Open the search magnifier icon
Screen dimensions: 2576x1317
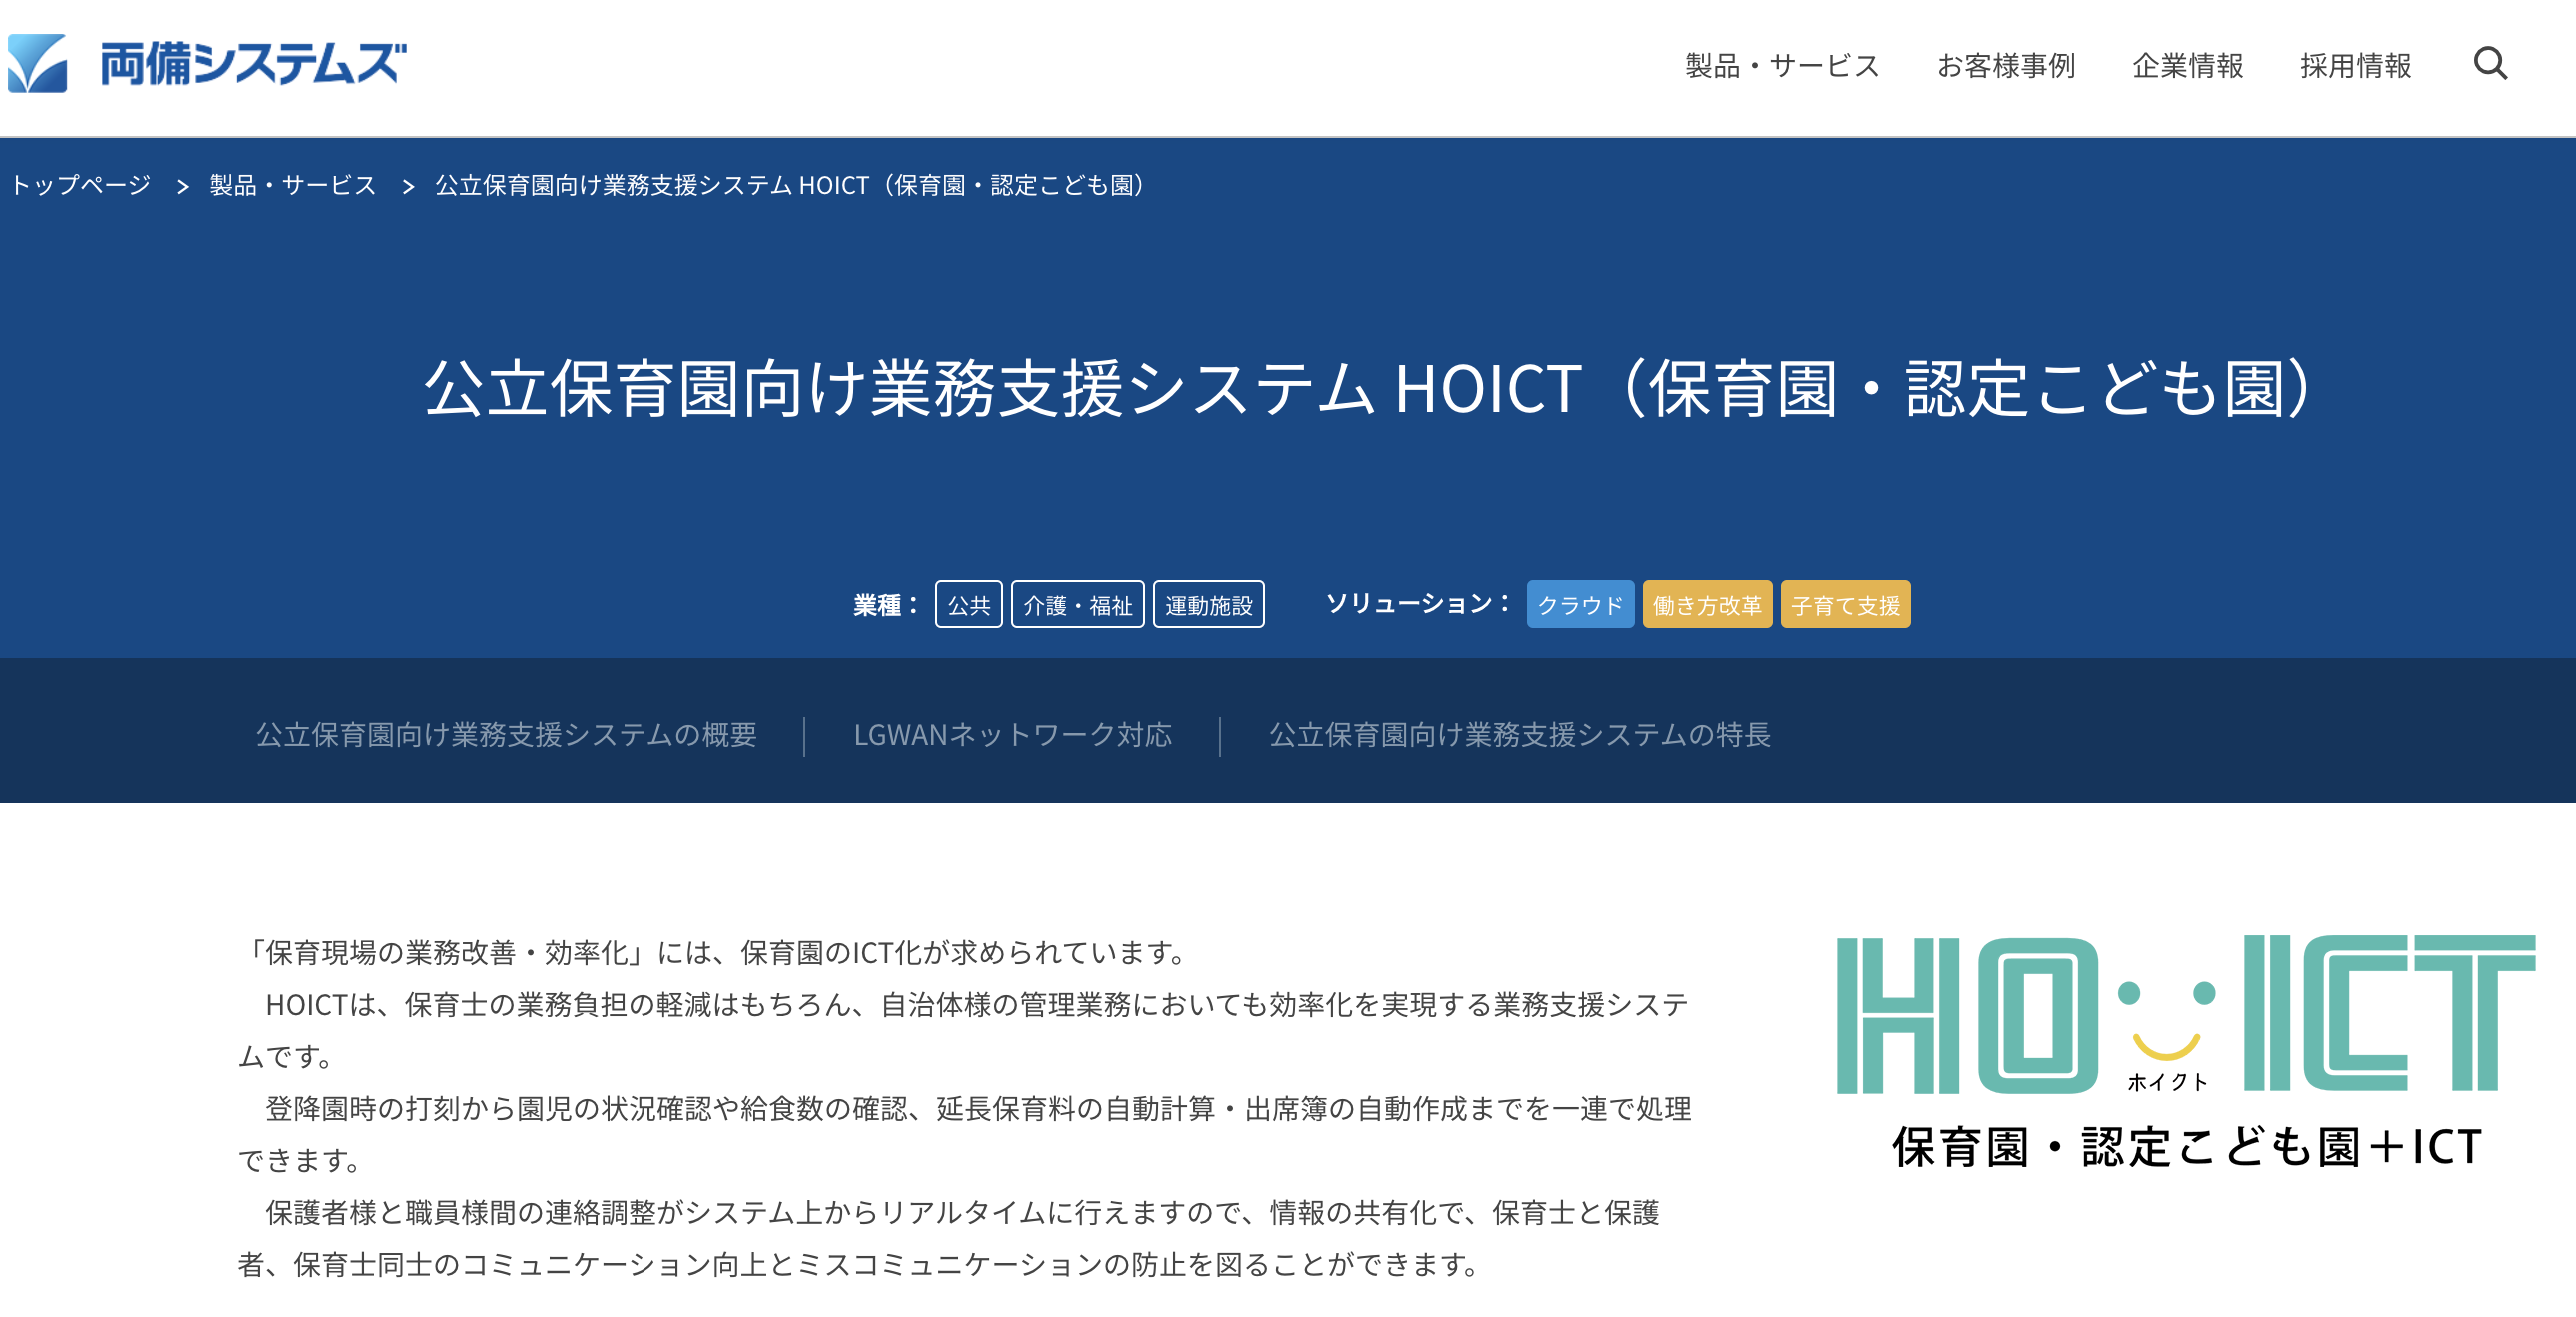coord(2490,64)
